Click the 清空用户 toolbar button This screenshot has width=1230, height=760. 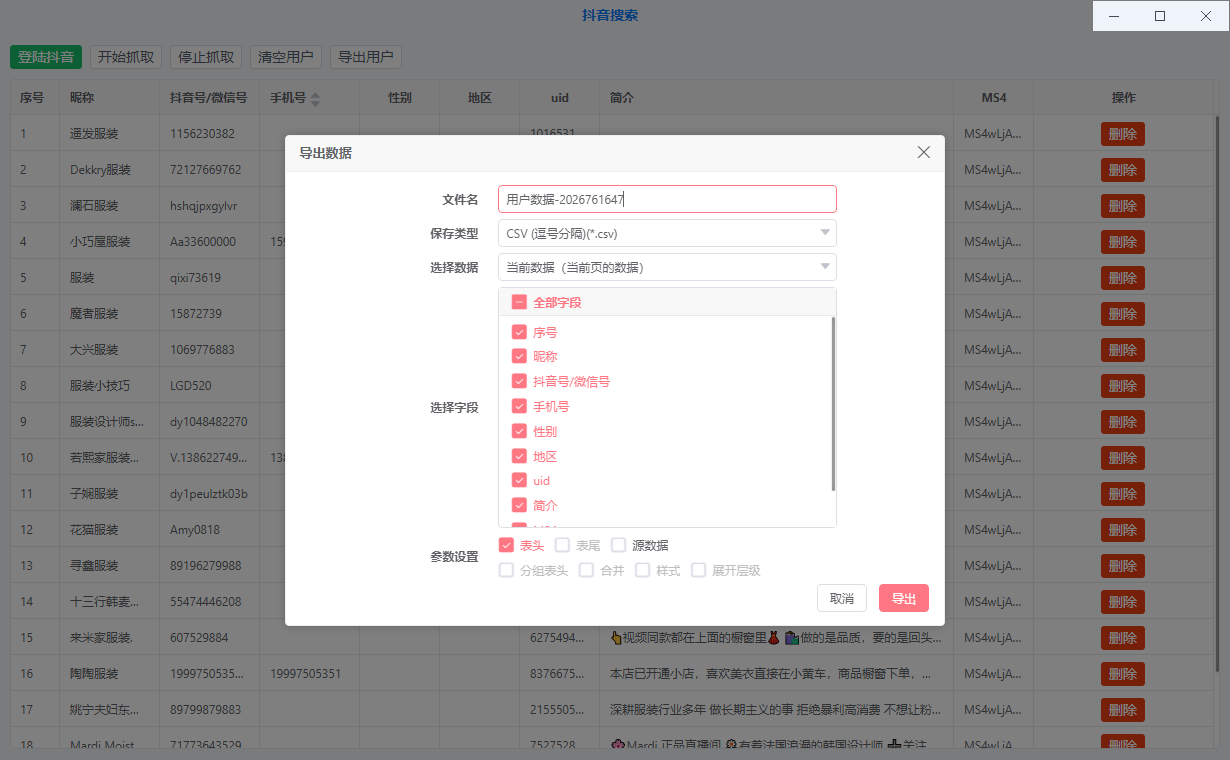pos(286,57)
